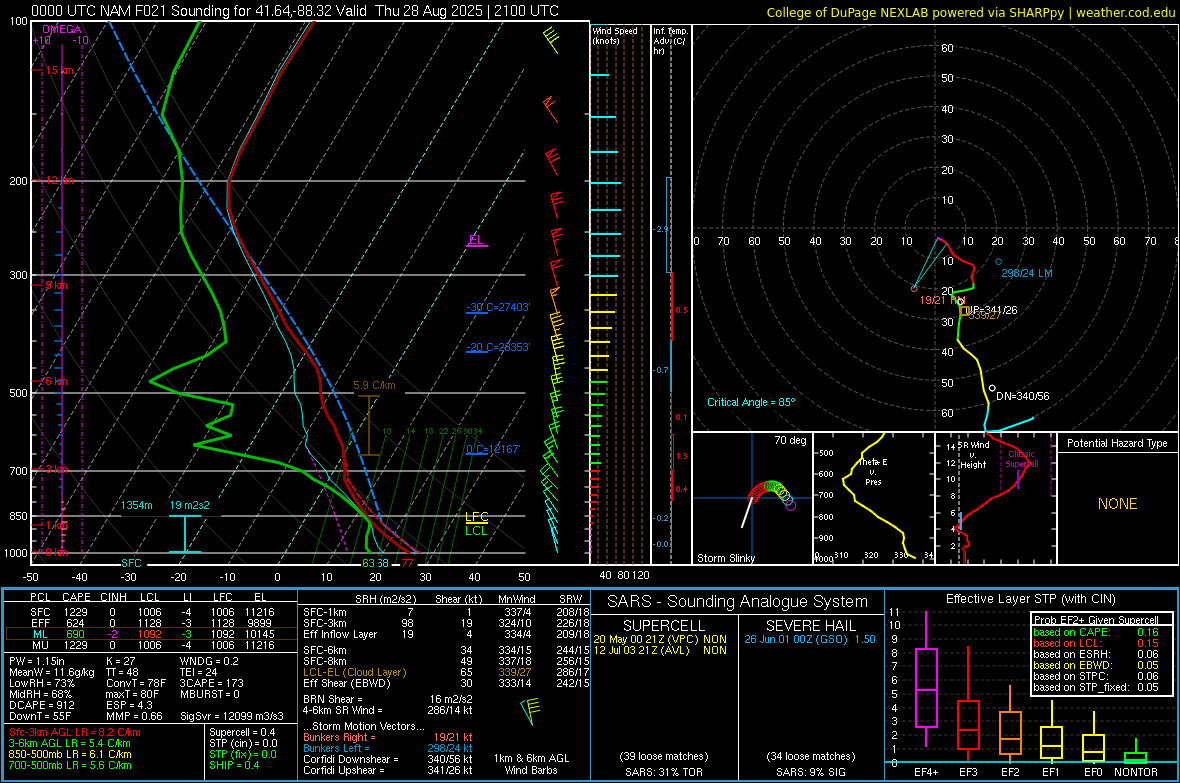The image size is (1180, 783).
Task: Select the magenta OMEGA label
Action: 62,29
